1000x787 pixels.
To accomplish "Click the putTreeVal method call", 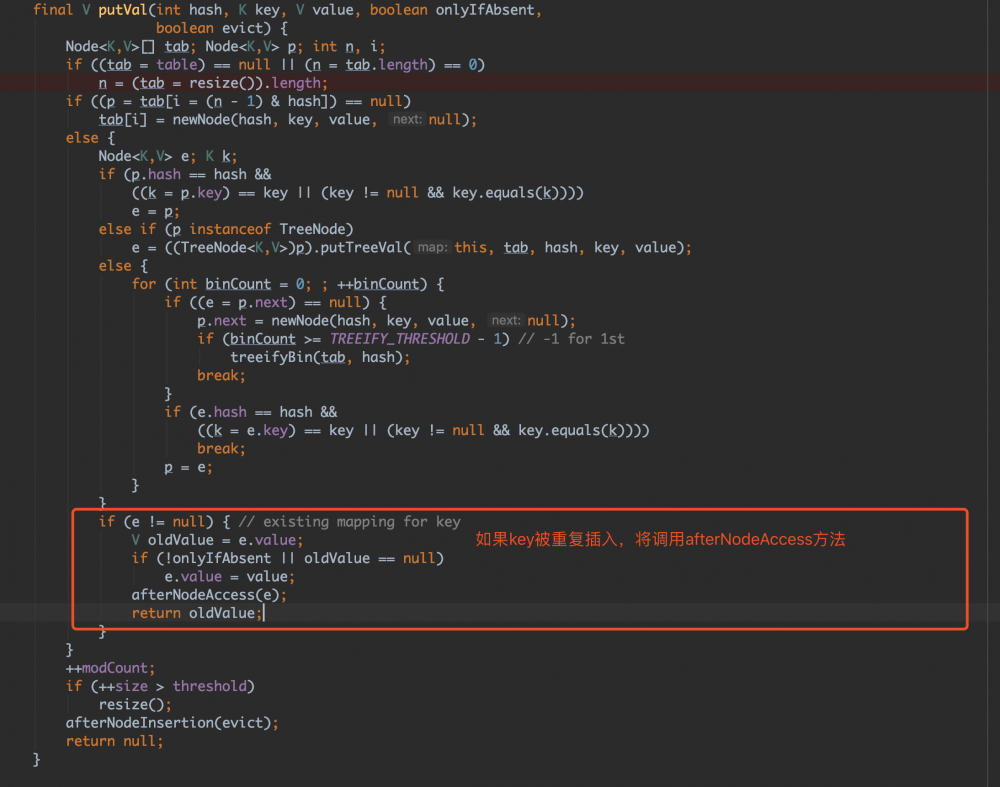I will coord(361,247).
